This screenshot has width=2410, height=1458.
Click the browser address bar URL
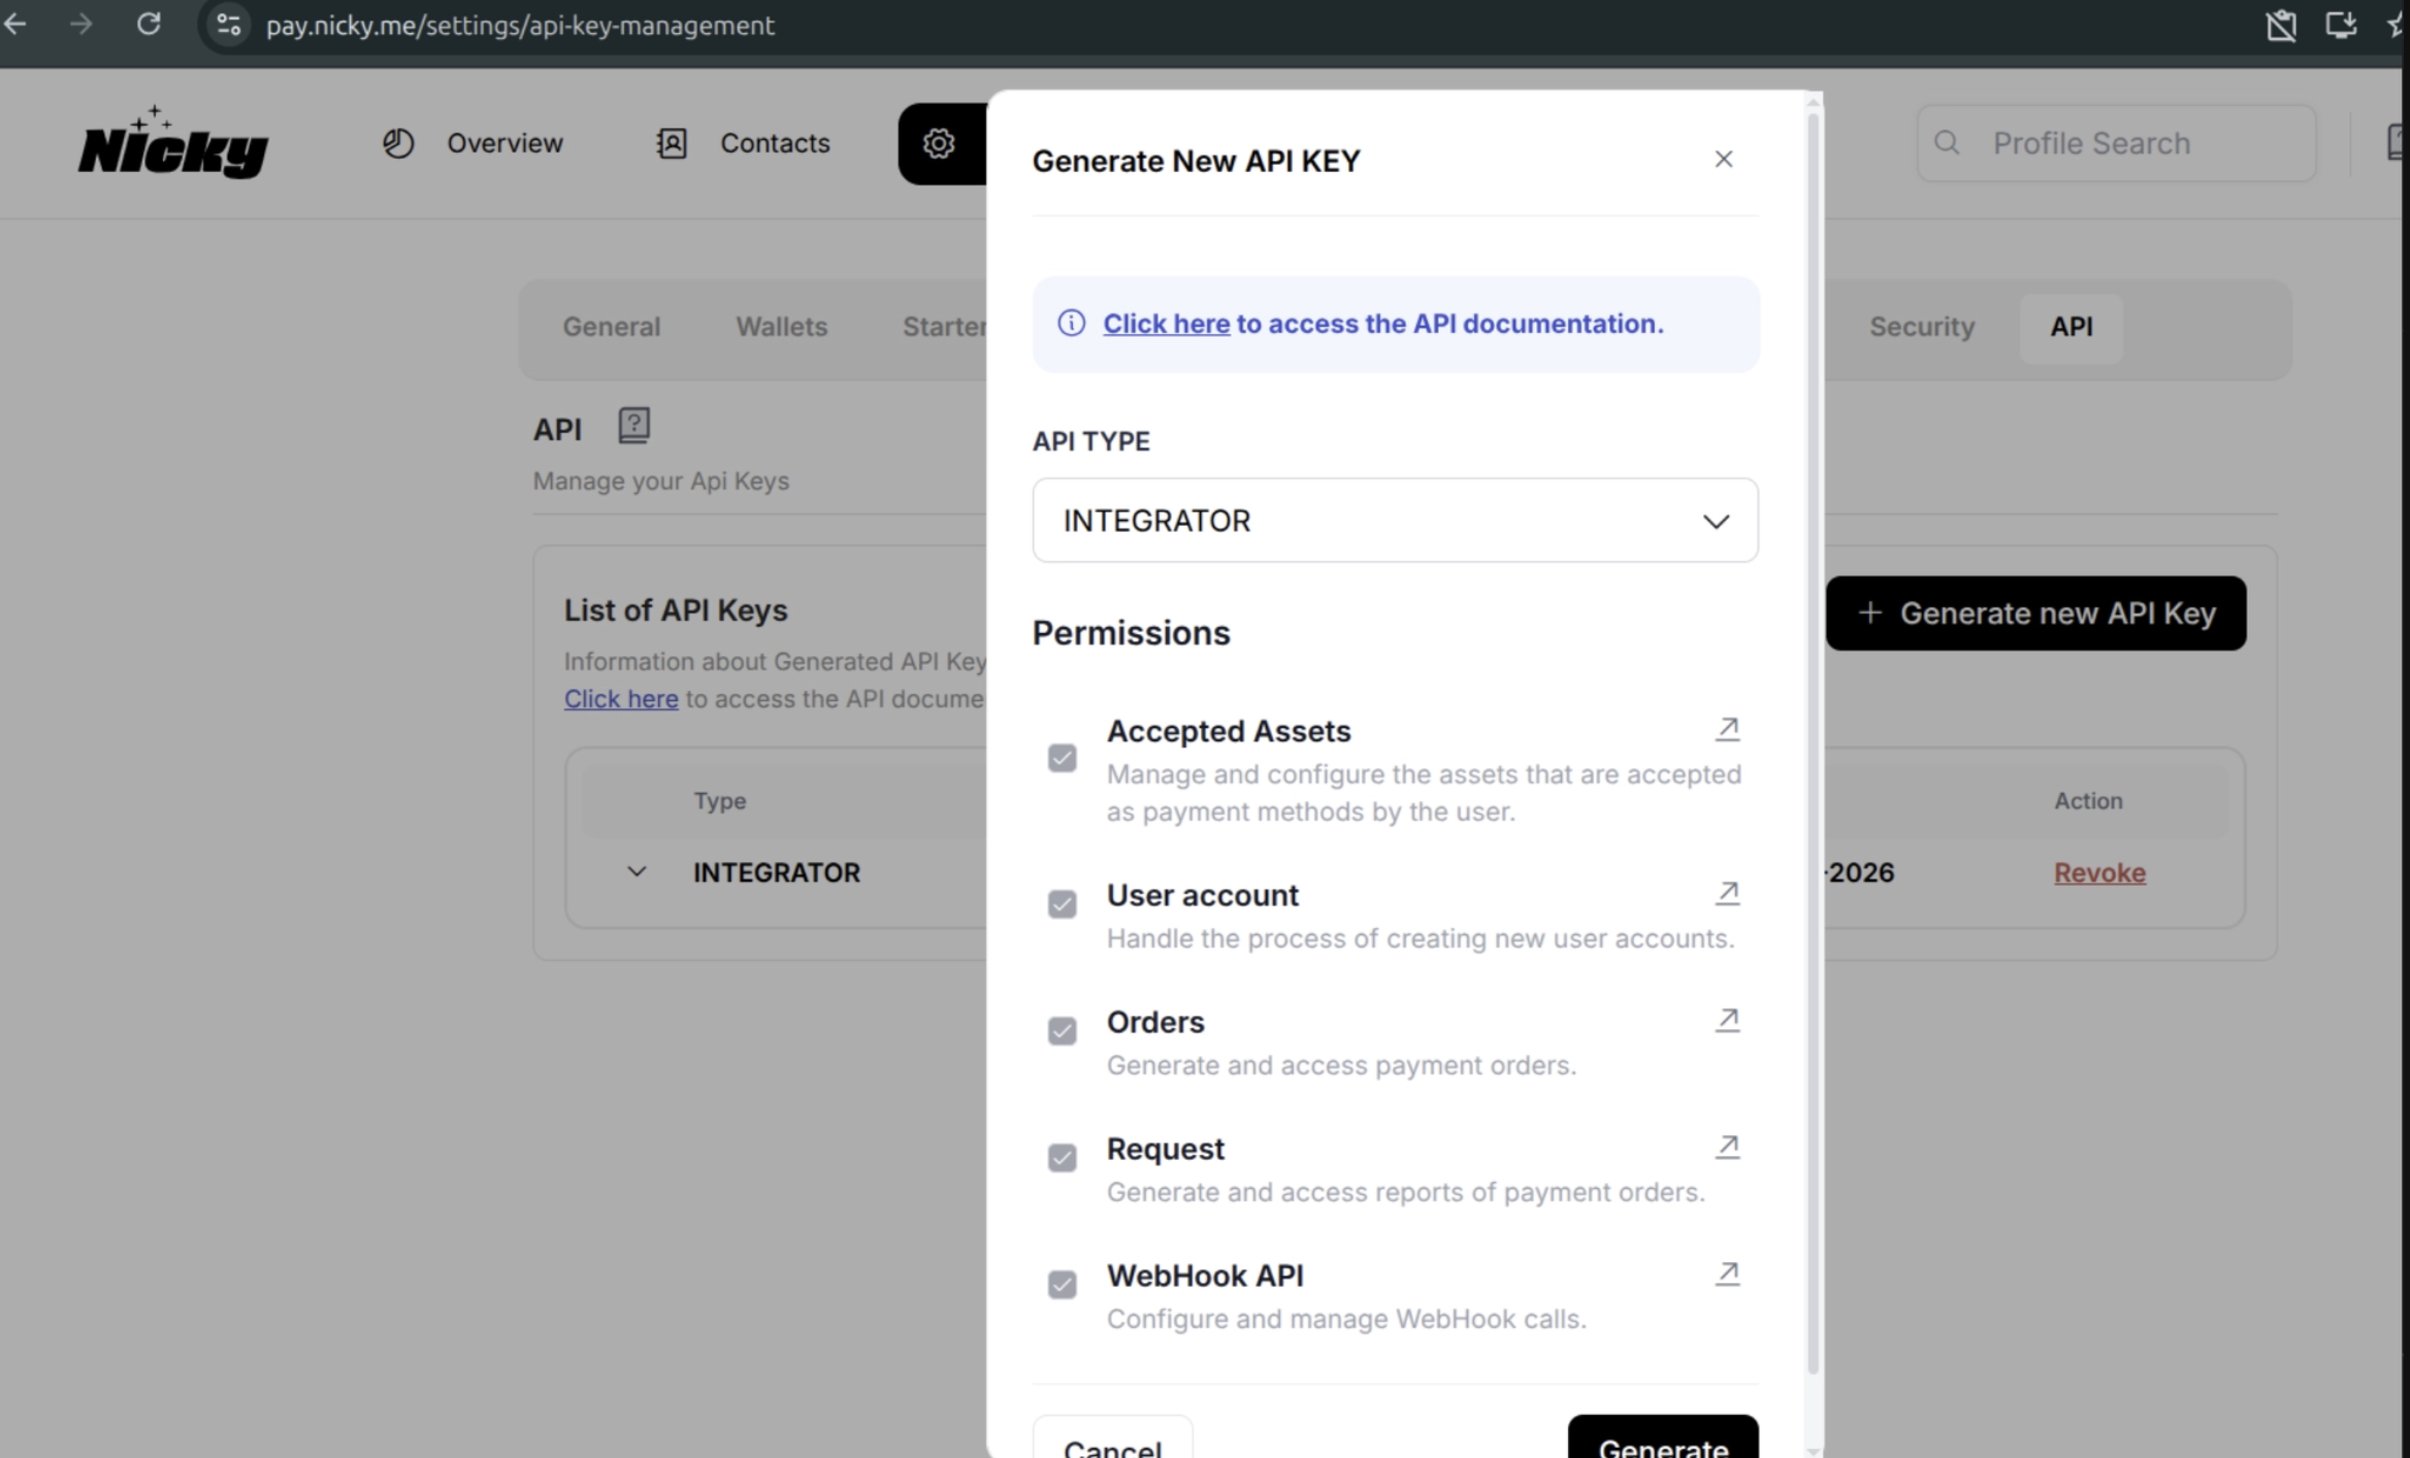[520, 25]
